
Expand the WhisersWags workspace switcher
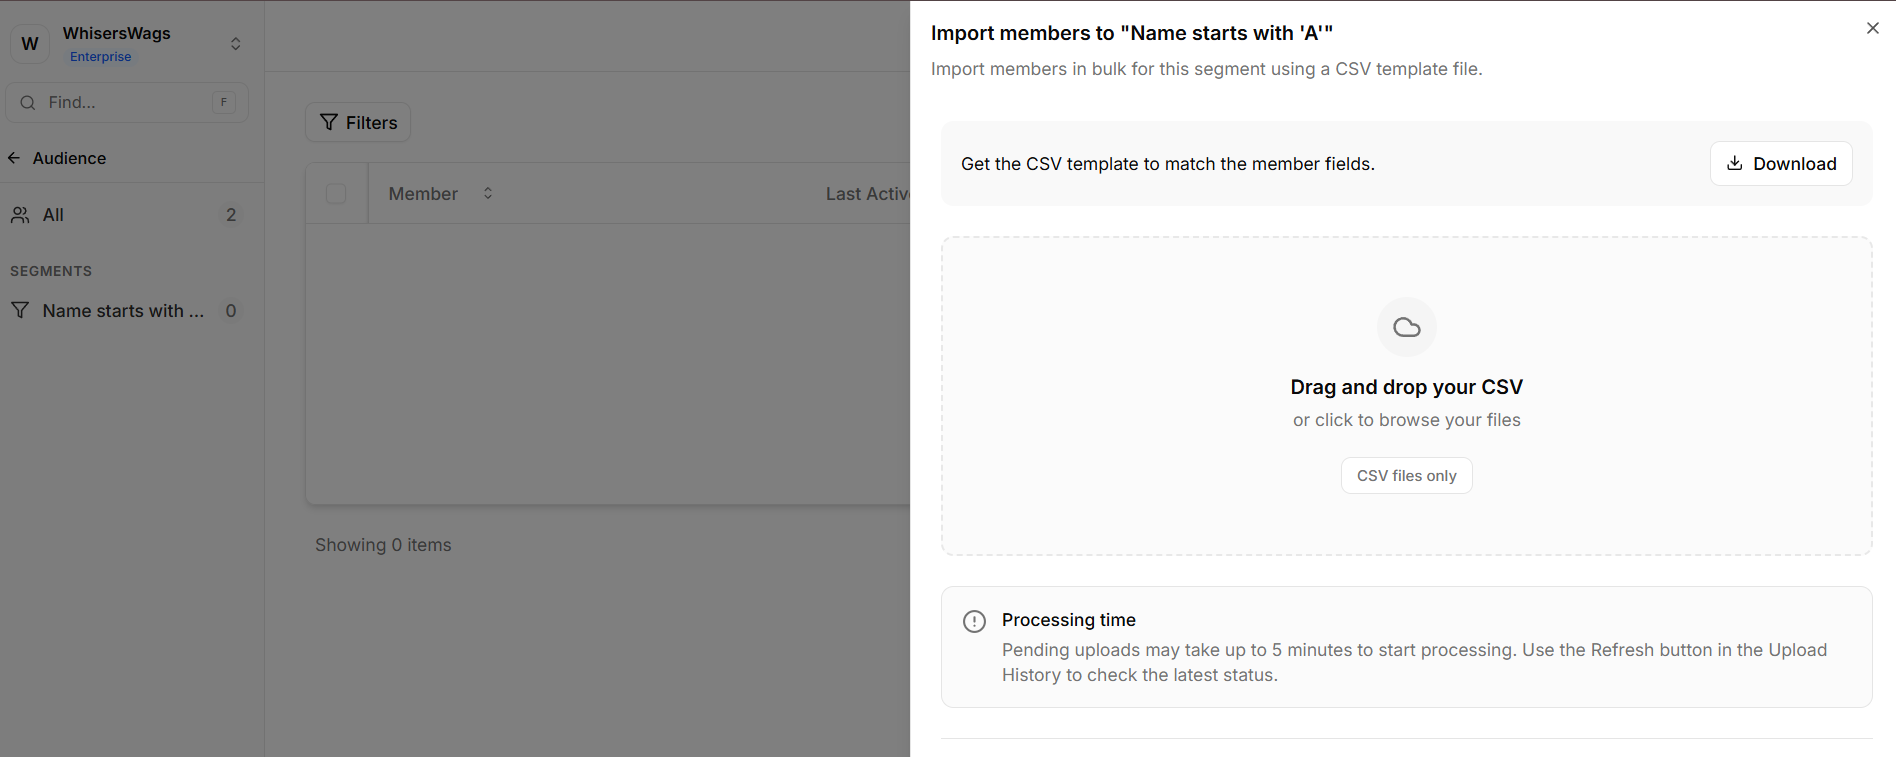tap(236, 44)
